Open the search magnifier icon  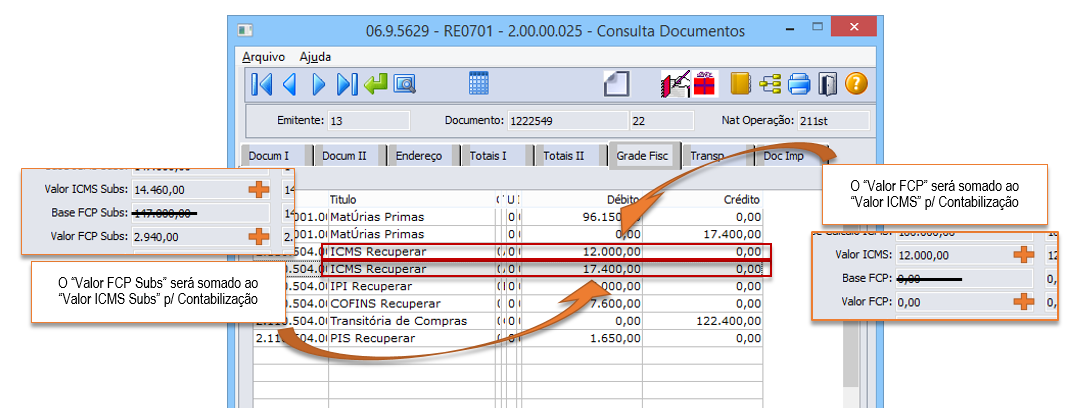tap(405, 84)
